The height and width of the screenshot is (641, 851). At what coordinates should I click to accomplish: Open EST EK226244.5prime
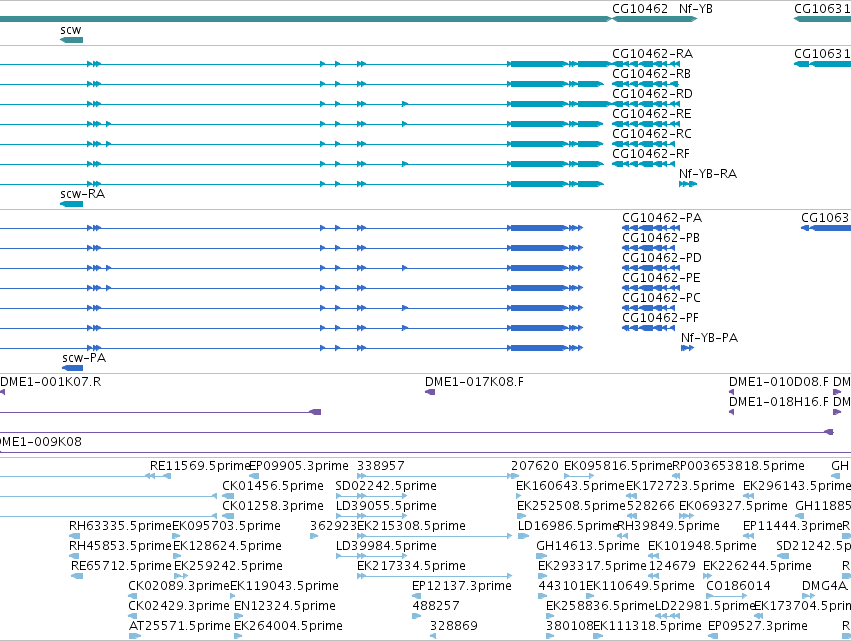757,567
